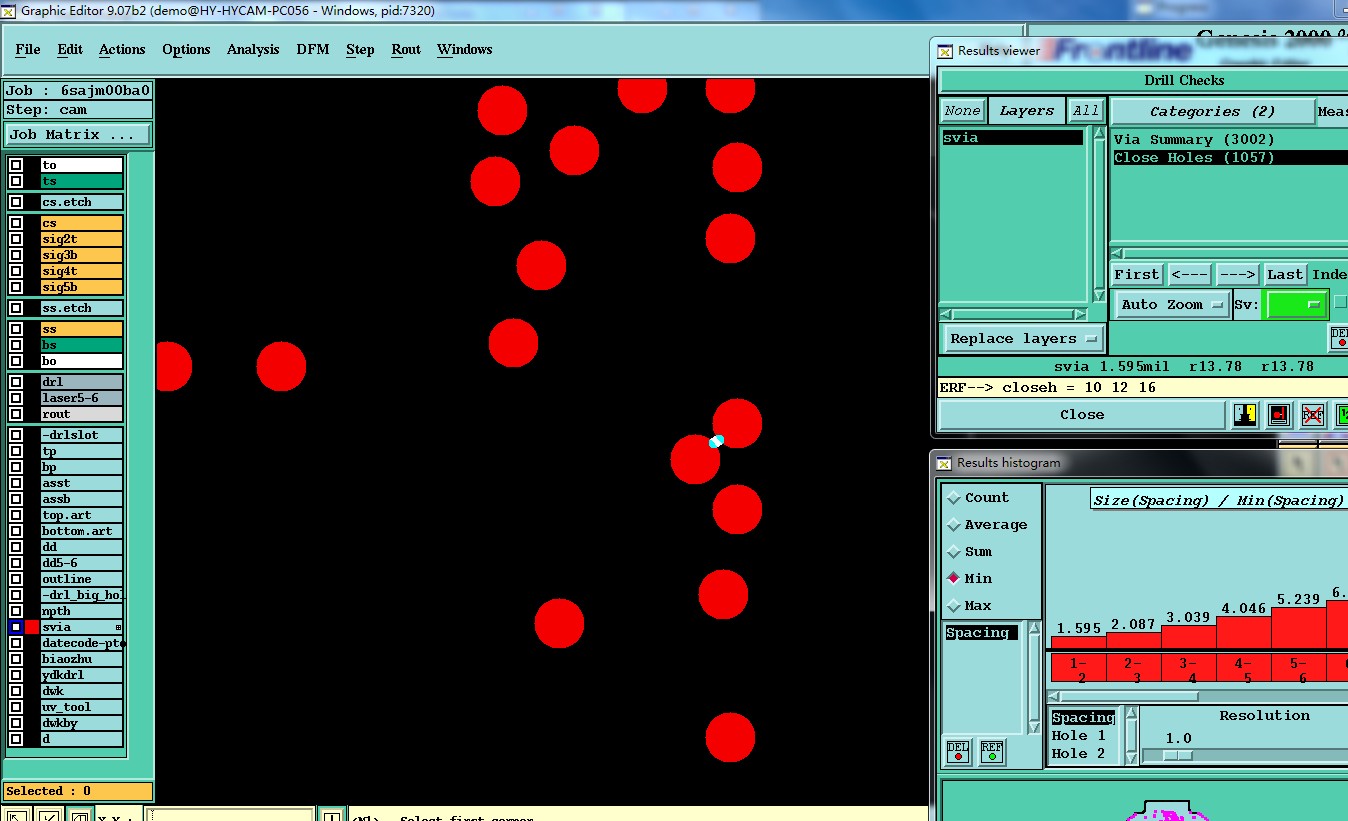1348x821 pixels.
Task: Enable the cs layer checkbox
Action: 16,223
